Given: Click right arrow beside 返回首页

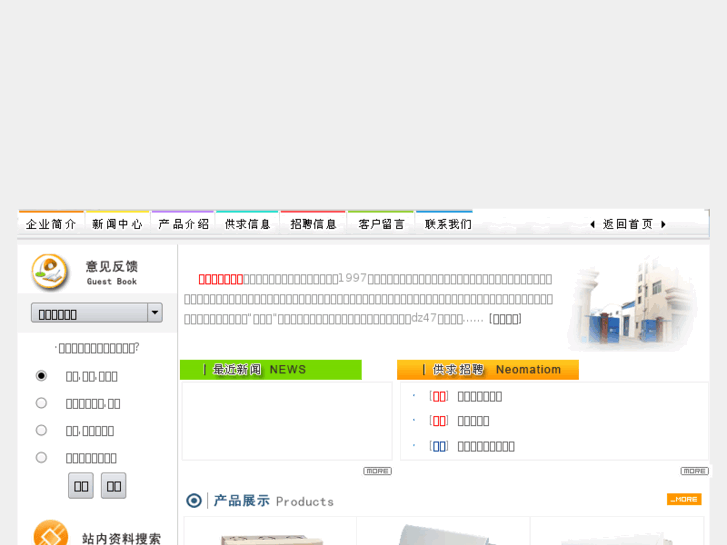Looking at the screenshot, I should 663,224.
